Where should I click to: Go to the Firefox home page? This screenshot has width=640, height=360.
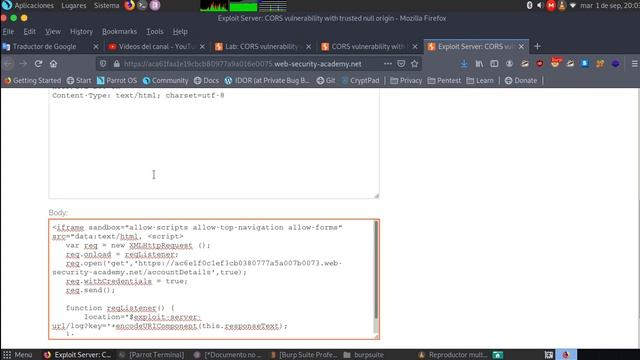pos(53,64)
